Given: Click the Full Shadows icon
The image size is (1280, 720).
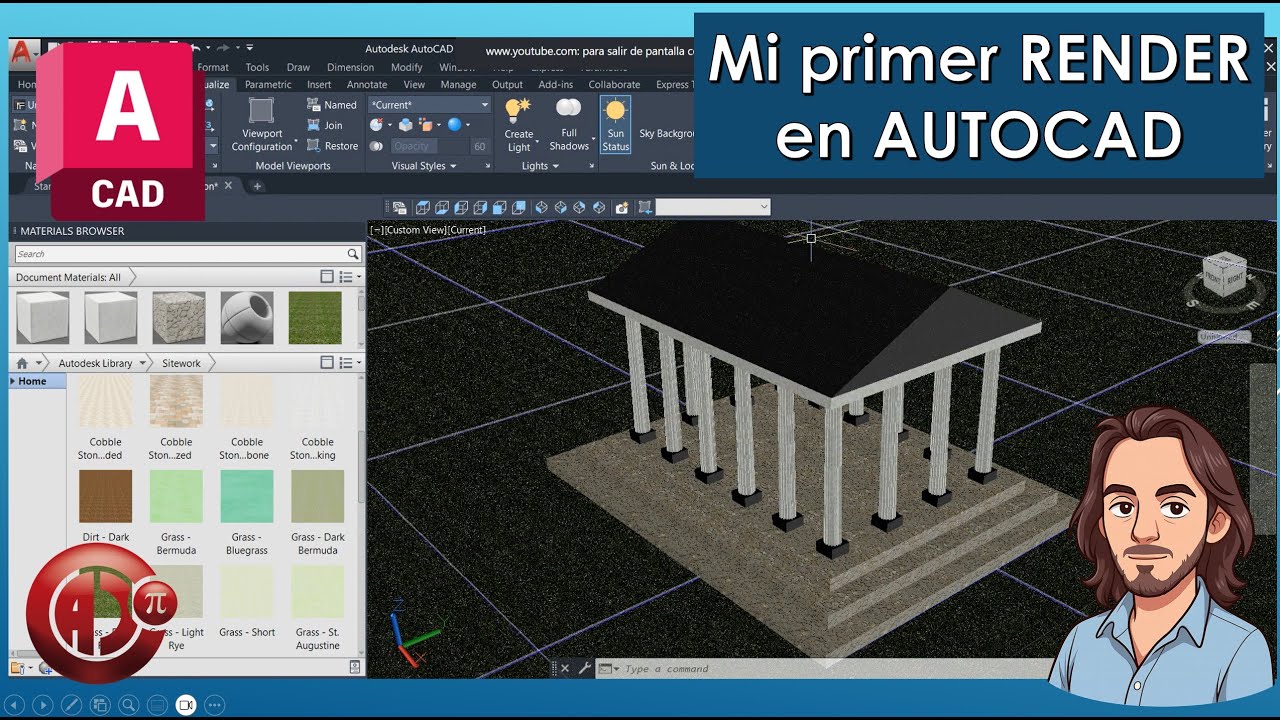Looking at the screenshot, I should pyautogui.click(x=568, y=107).
